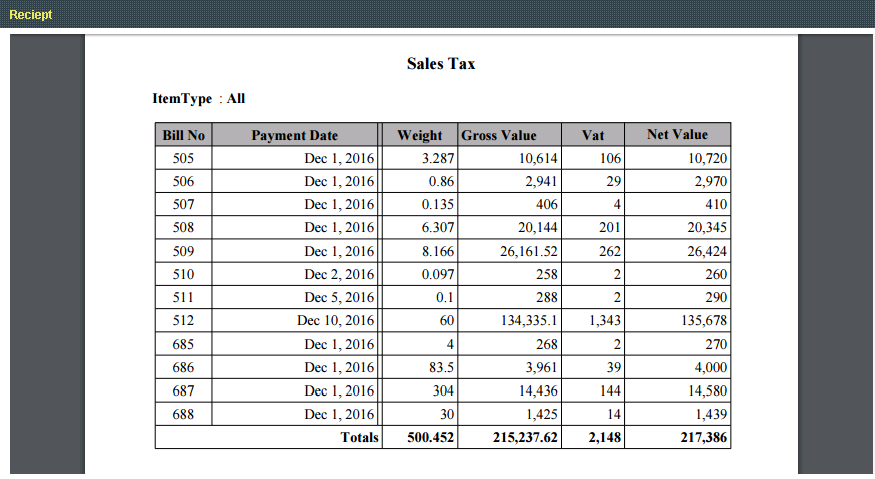The width and height of the screenshot is (875, 479).
Task: Select the Bill No column header
Action: click(183, 135)
